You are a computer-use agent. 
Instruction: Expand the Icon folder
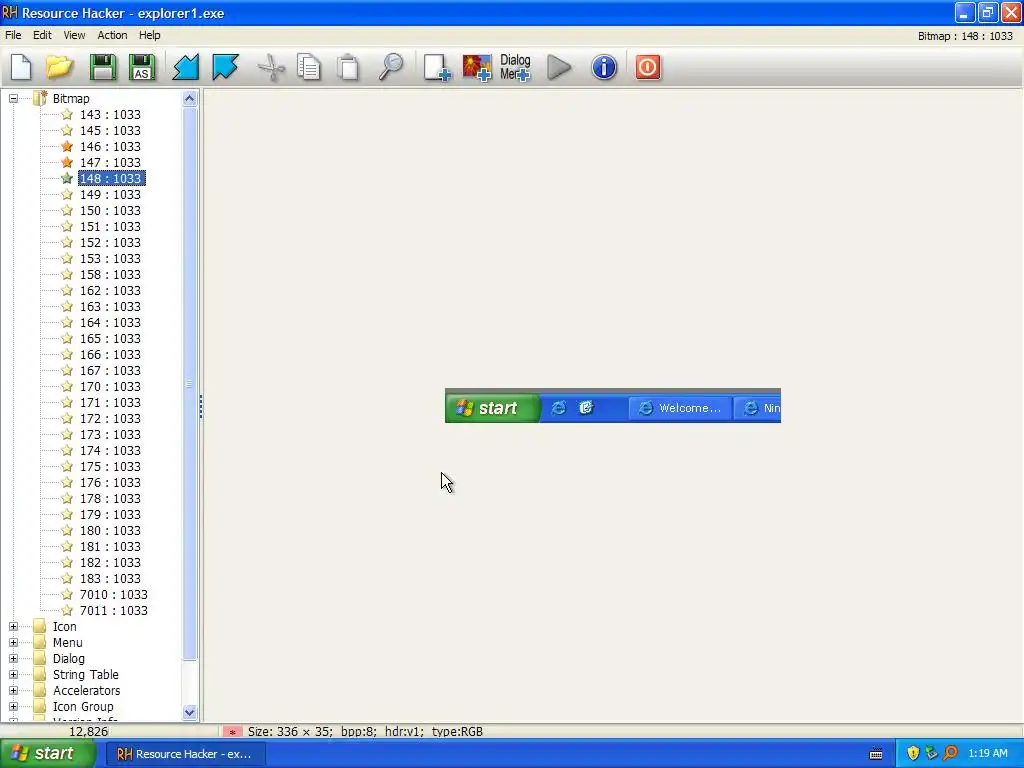tap(13, 626)
